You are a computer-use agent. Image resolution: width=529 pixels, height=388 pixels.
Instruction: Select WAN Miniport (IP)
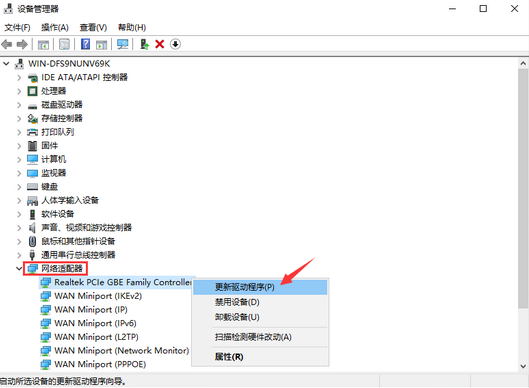pyautogui.click(x=91, y=310)
